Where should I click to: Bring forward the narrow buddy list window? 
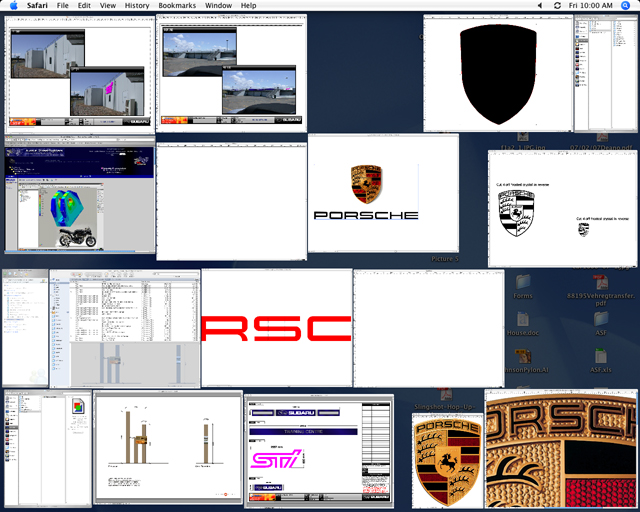click(x=25, y=328)
